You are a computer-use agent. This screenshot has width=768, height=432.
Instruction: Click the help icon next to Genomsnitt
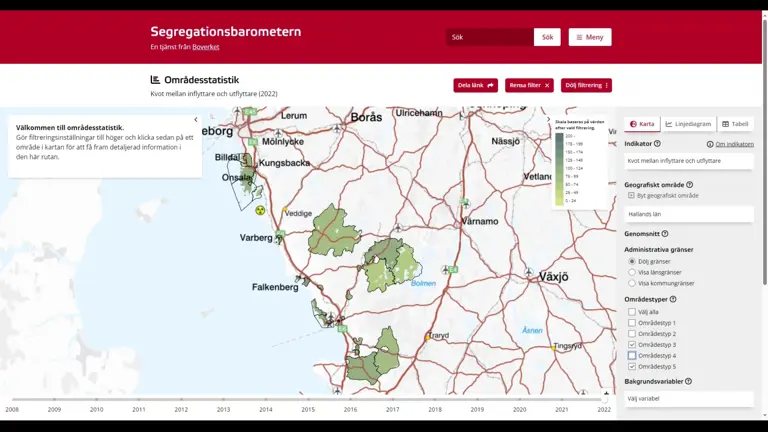[x=665, y=234]
